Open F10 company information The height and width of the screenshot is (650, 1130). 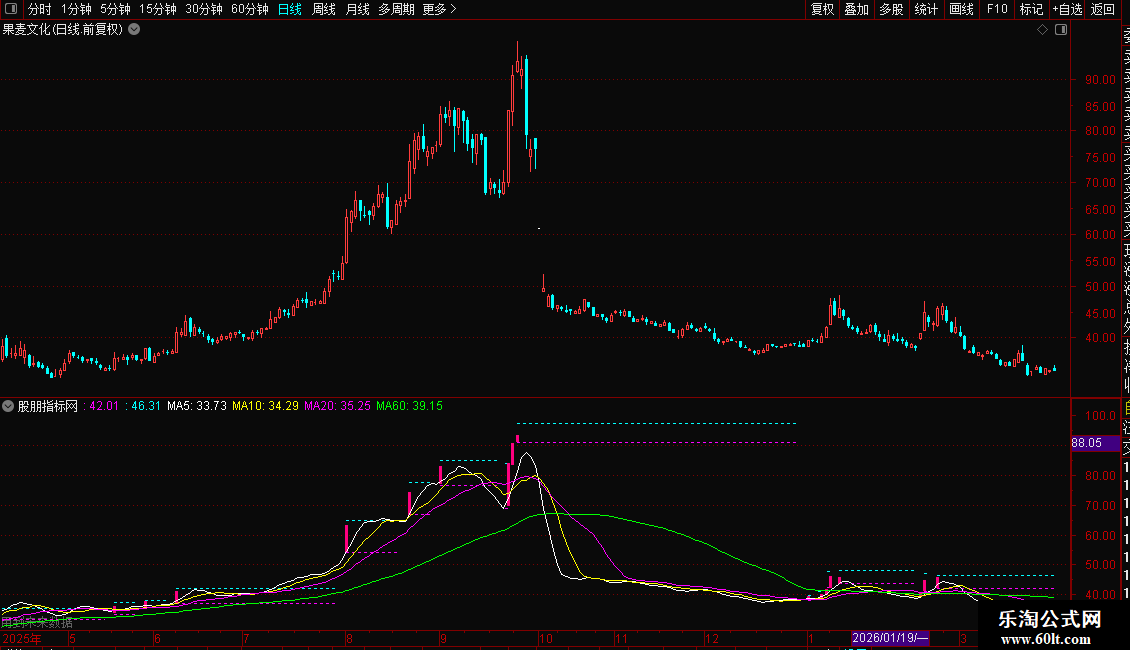coord(997,9)
